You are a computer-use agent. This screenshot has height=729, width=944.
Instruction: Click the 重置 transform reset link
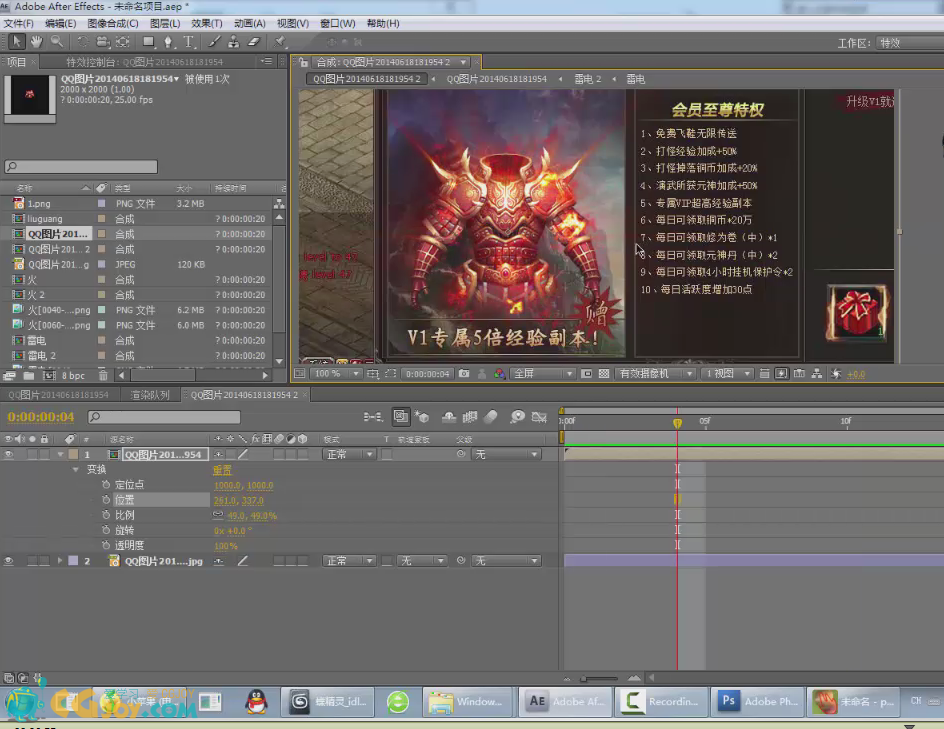point(222,470)
